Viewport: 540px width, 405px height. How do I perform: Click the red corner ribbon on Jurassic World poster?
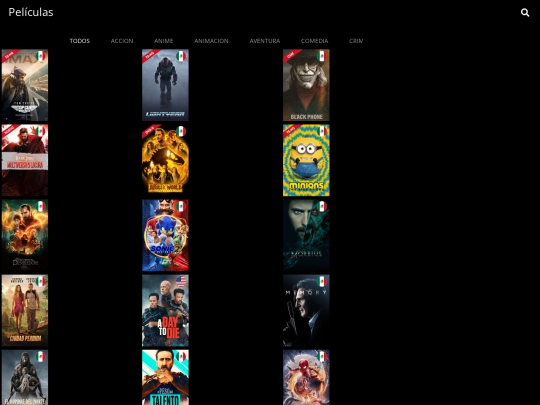(149, 130)
